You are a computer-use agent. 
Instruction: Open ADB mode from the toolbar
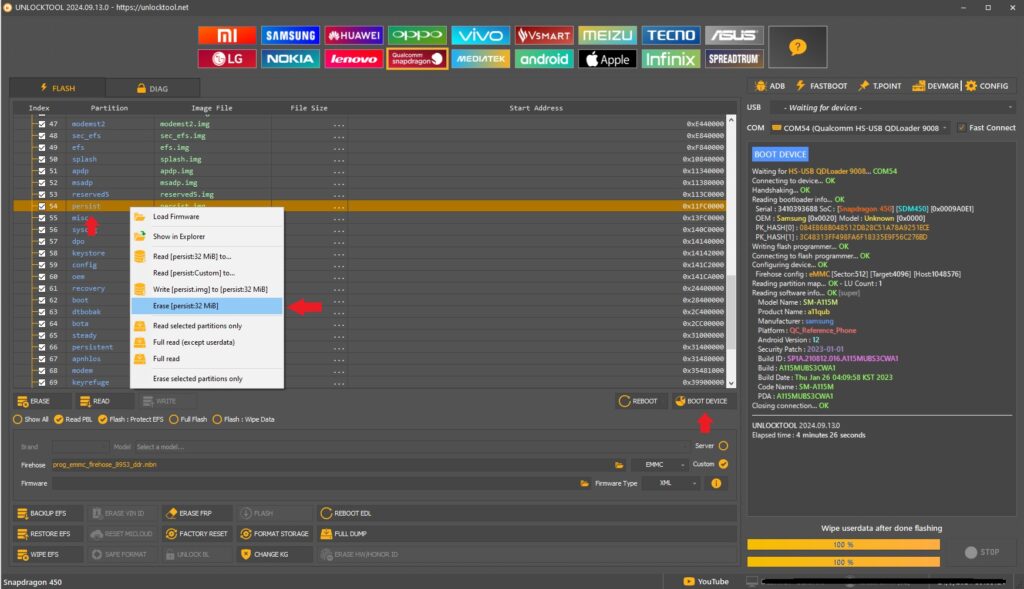click(770, 86)
